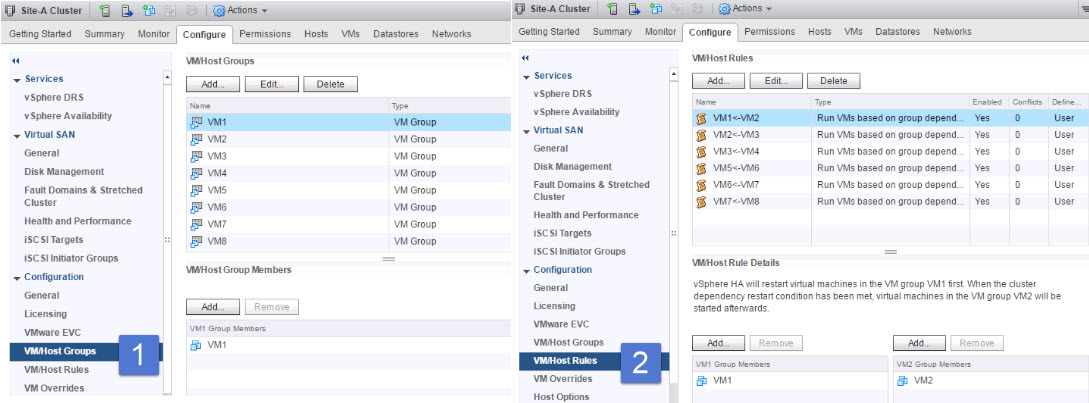1089x403 pixels.
Task: Click Add Host icon in left window toolbar
Action: click(x=104, y=10)
